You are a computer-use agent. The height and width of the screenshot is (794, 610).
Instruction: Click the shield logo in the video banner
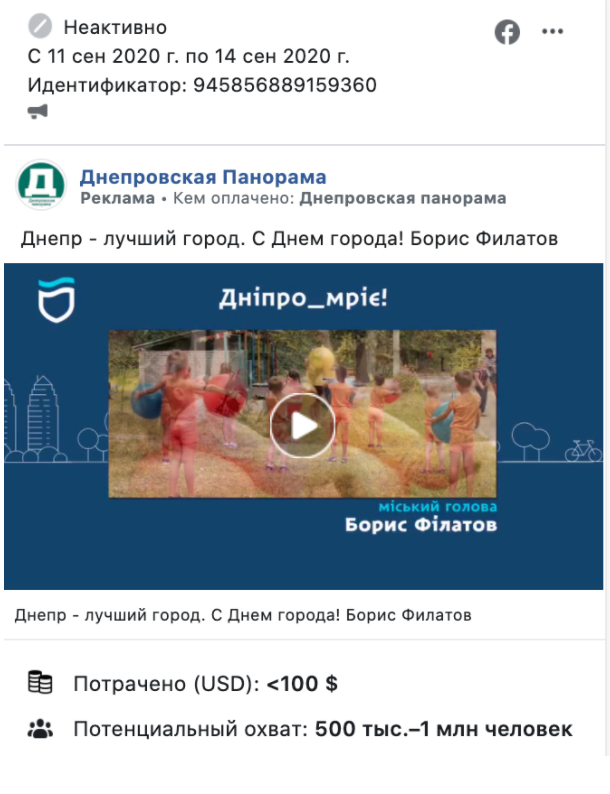tap(56, 300)
